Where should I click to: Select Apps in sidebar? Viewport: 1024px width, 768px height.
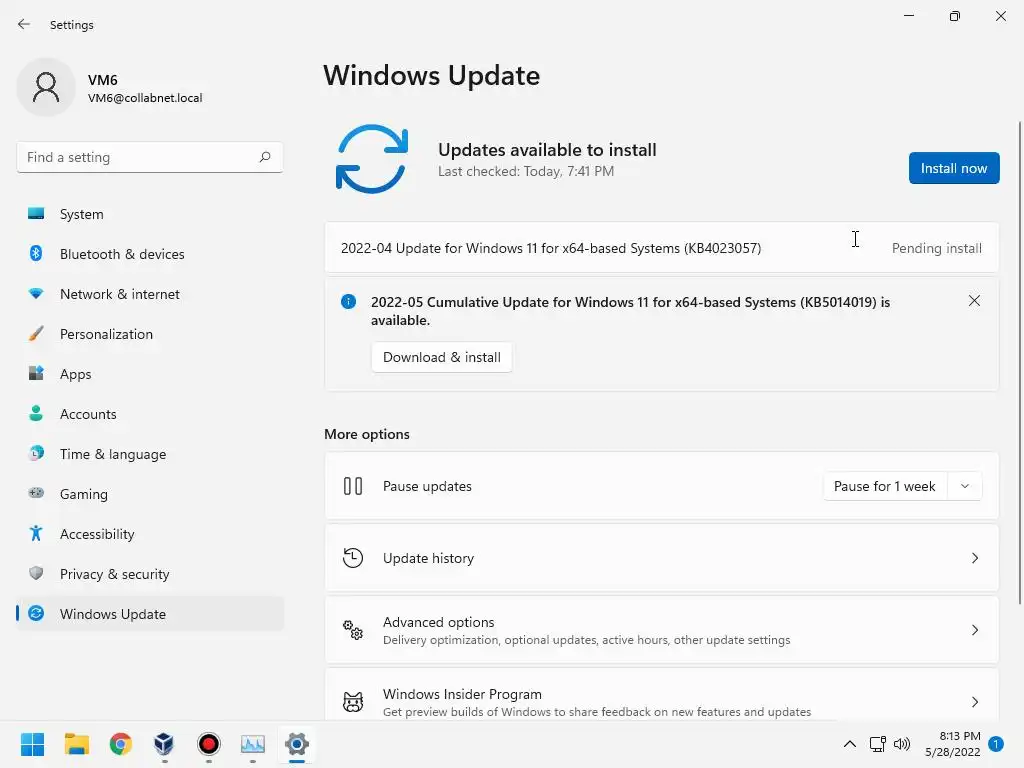tap(150, 374)
